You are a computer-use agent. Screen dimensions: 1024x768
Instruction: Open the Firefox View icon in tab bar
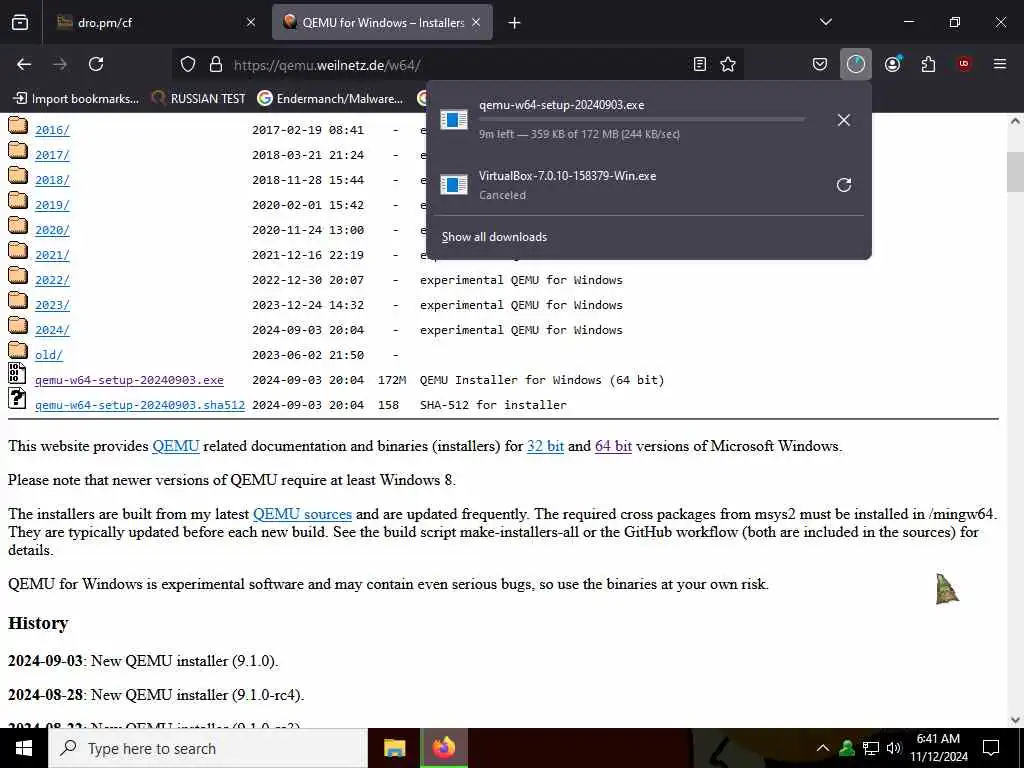coord(20,22)
